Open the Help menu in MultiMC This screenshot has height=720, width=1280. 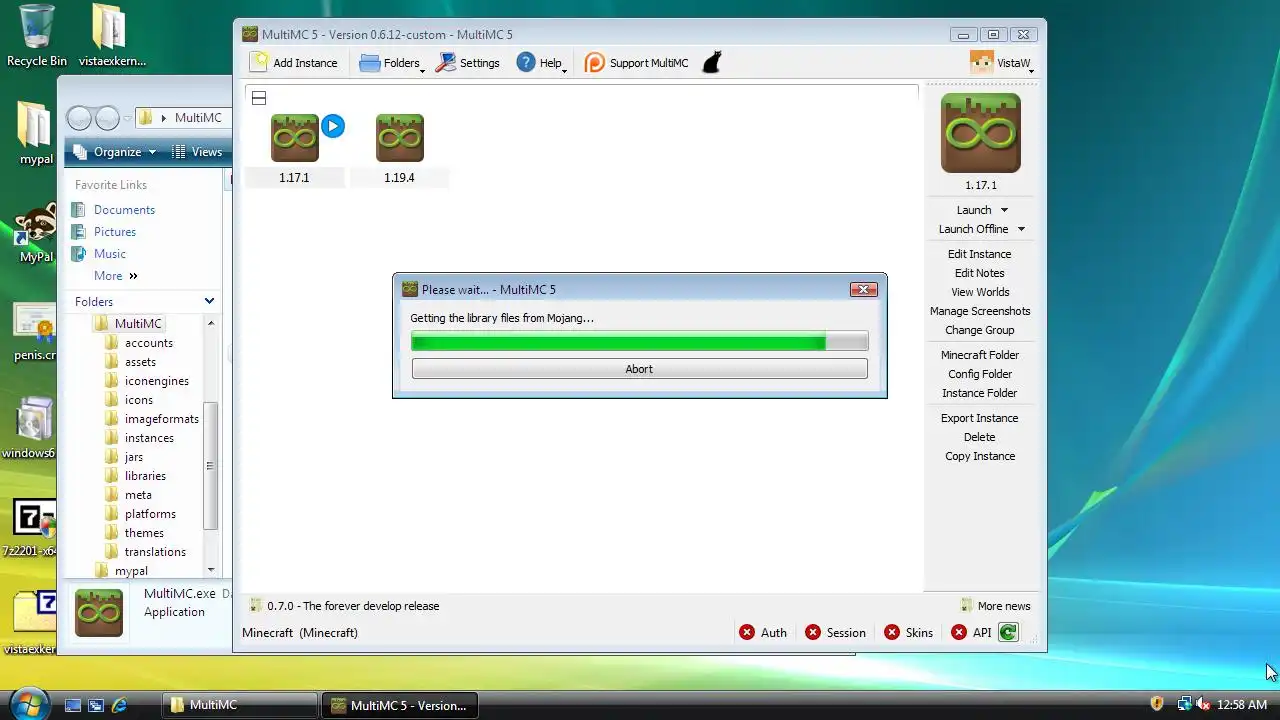click(x=541, y=63)
